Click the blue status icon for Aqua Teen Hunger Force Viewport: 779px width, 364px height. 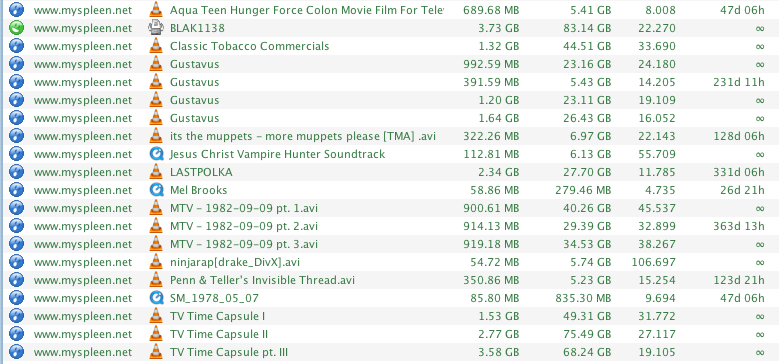coord(16,10)
